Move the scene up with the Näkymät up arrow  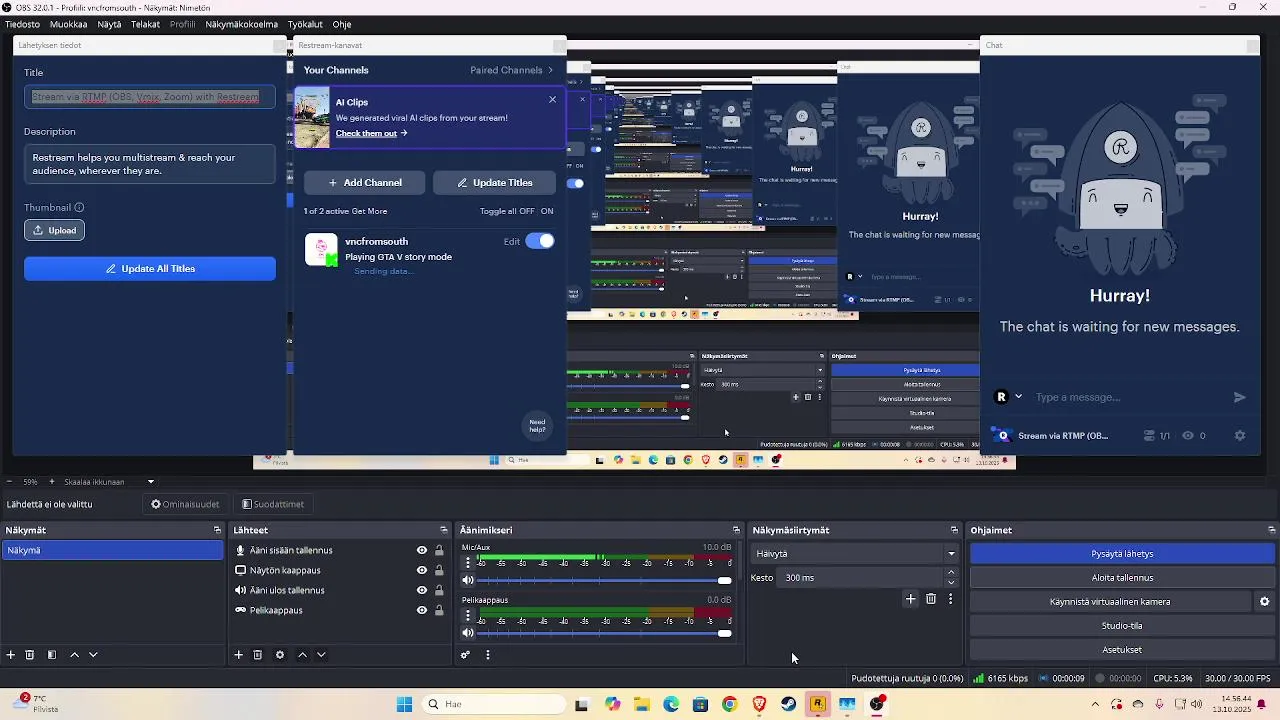click(x=74, y=655)
